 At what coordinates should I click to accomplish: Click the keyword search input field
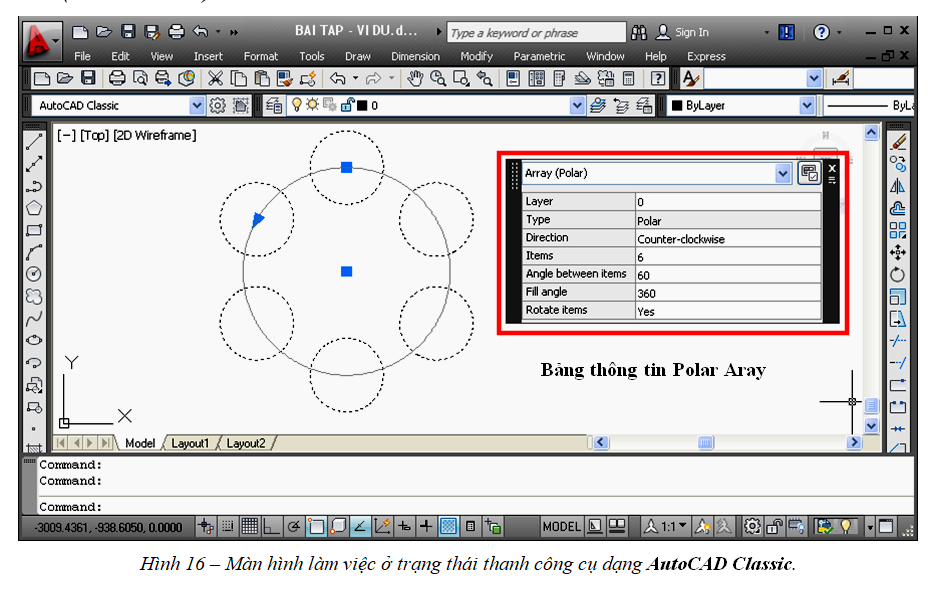(536, 33)
